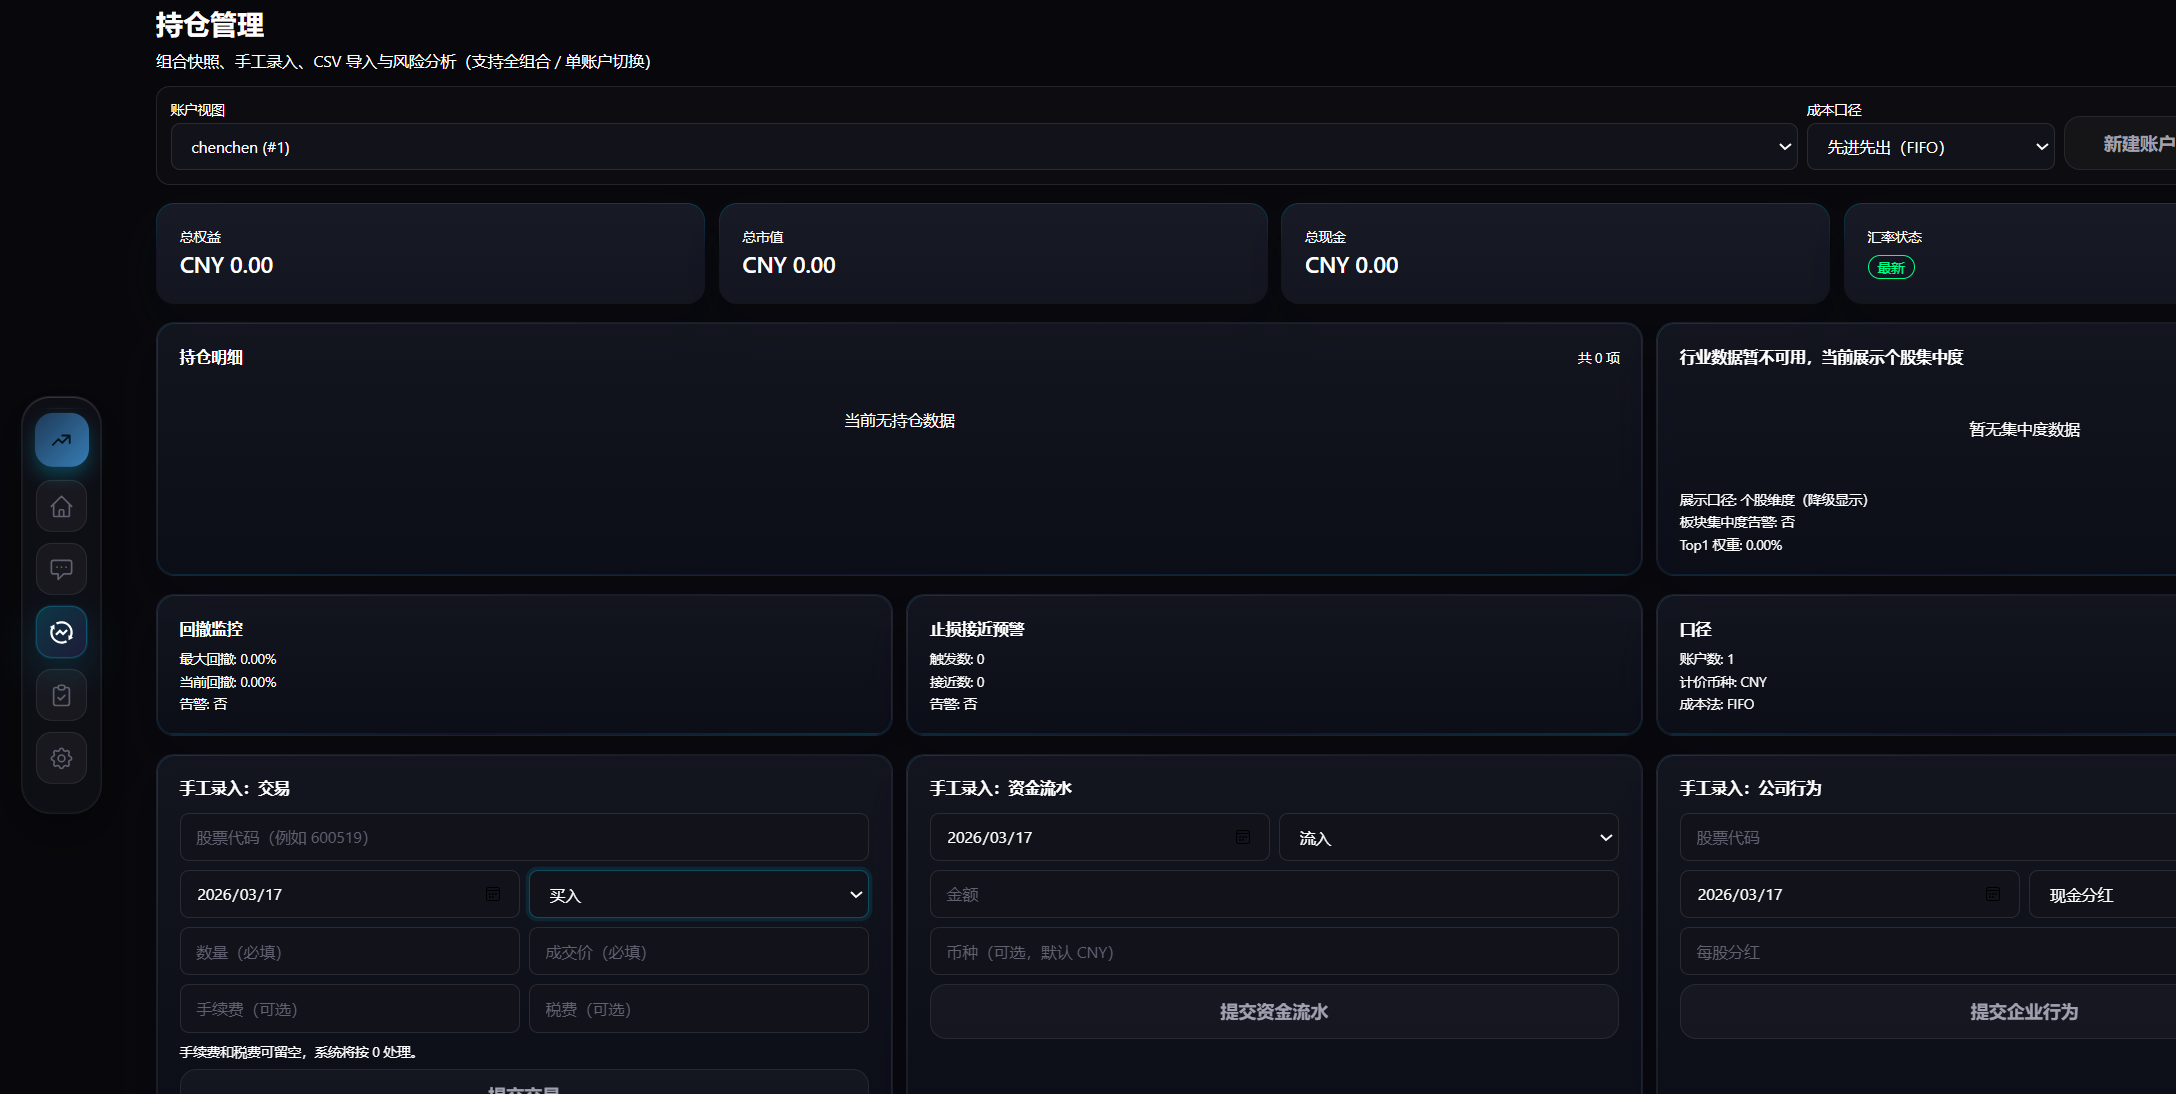Open the clipboard checklist icon in sidebar
Viewport: 2176px width, 1094px height.
pos(61,694)
